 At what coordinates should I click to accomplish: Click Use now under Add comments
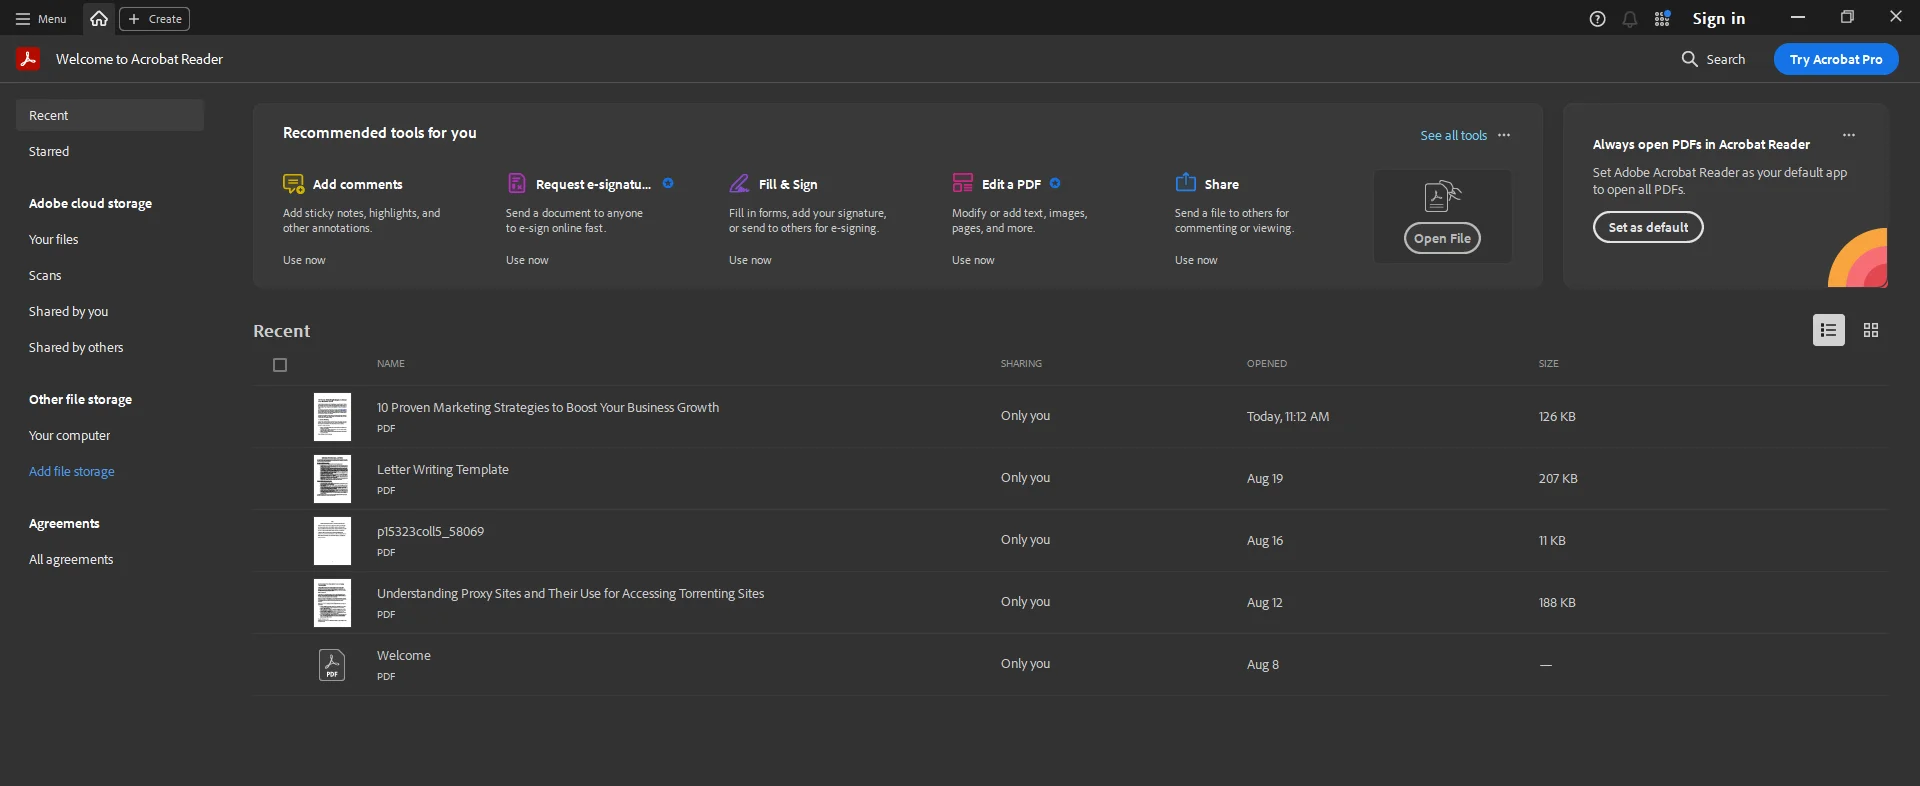tap(304, 260)
